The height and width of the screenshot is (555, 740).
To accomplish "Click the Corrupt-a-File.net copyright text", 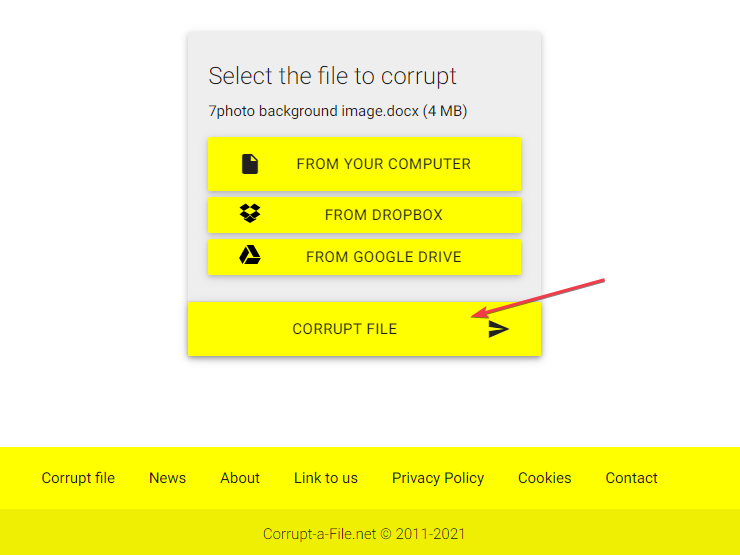I will [x=364, y=534].
